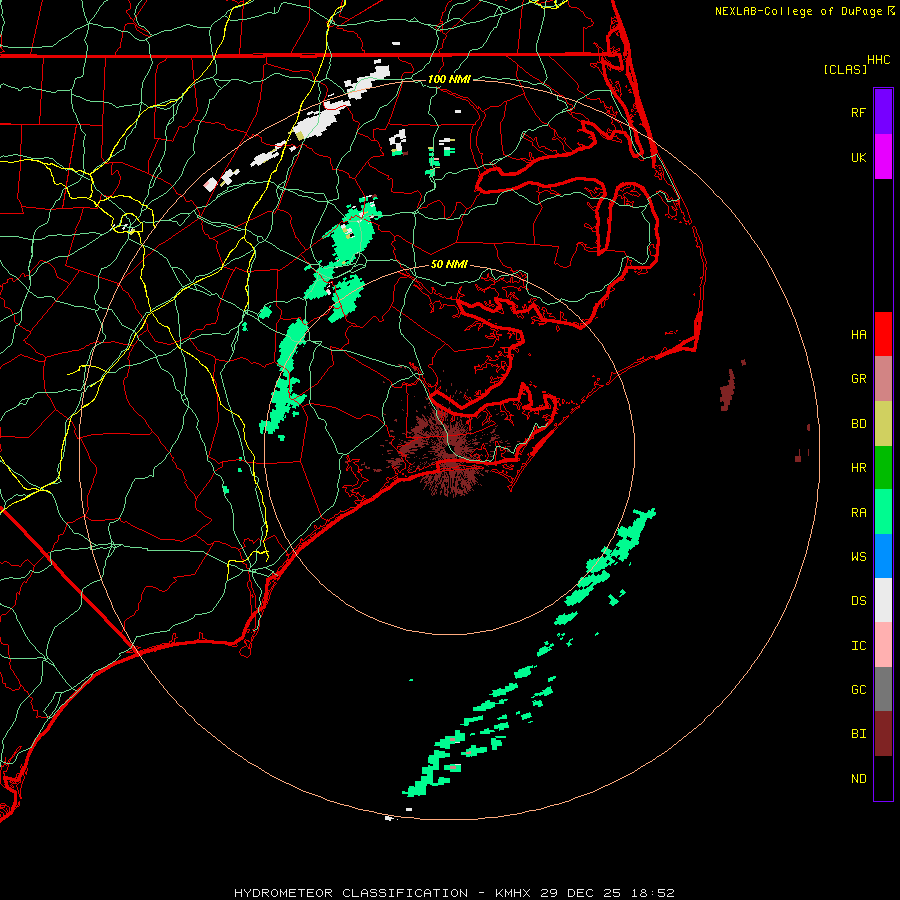Click the BD yellow legend swatch

click(x=883, y=424)
